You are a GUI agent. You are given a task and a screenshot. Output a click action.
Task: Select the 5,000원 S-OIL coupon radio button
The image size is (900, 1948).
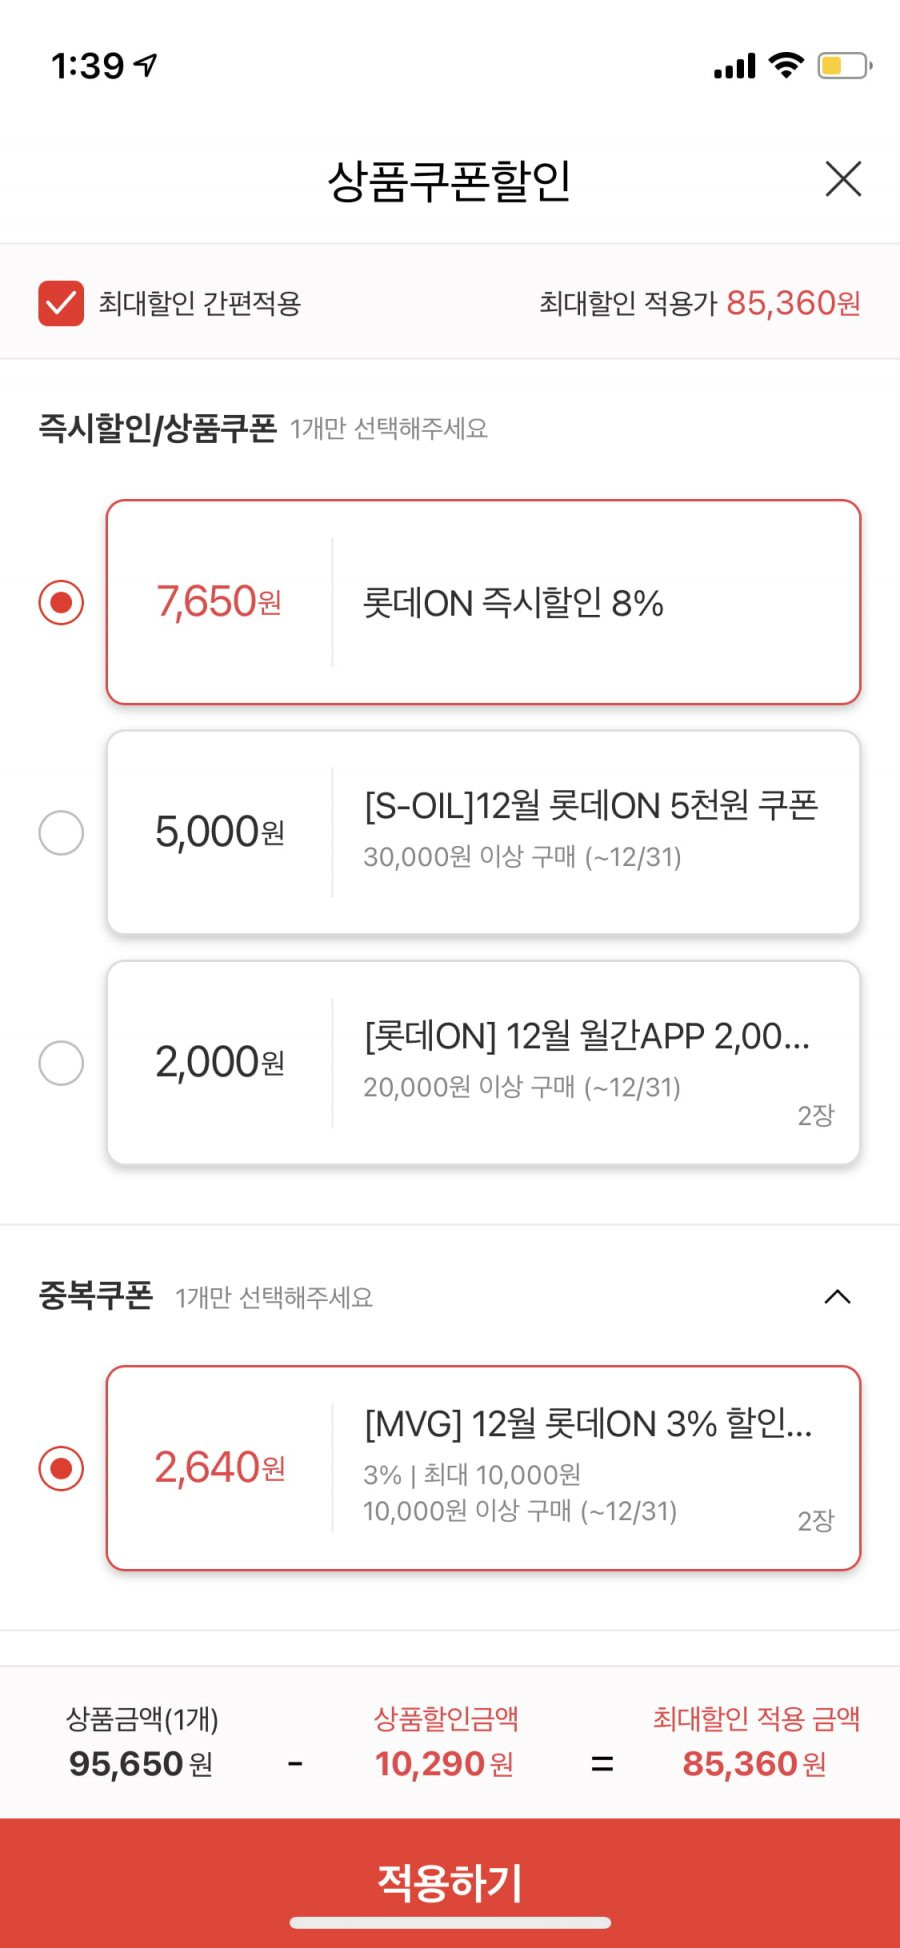point(61,832)
